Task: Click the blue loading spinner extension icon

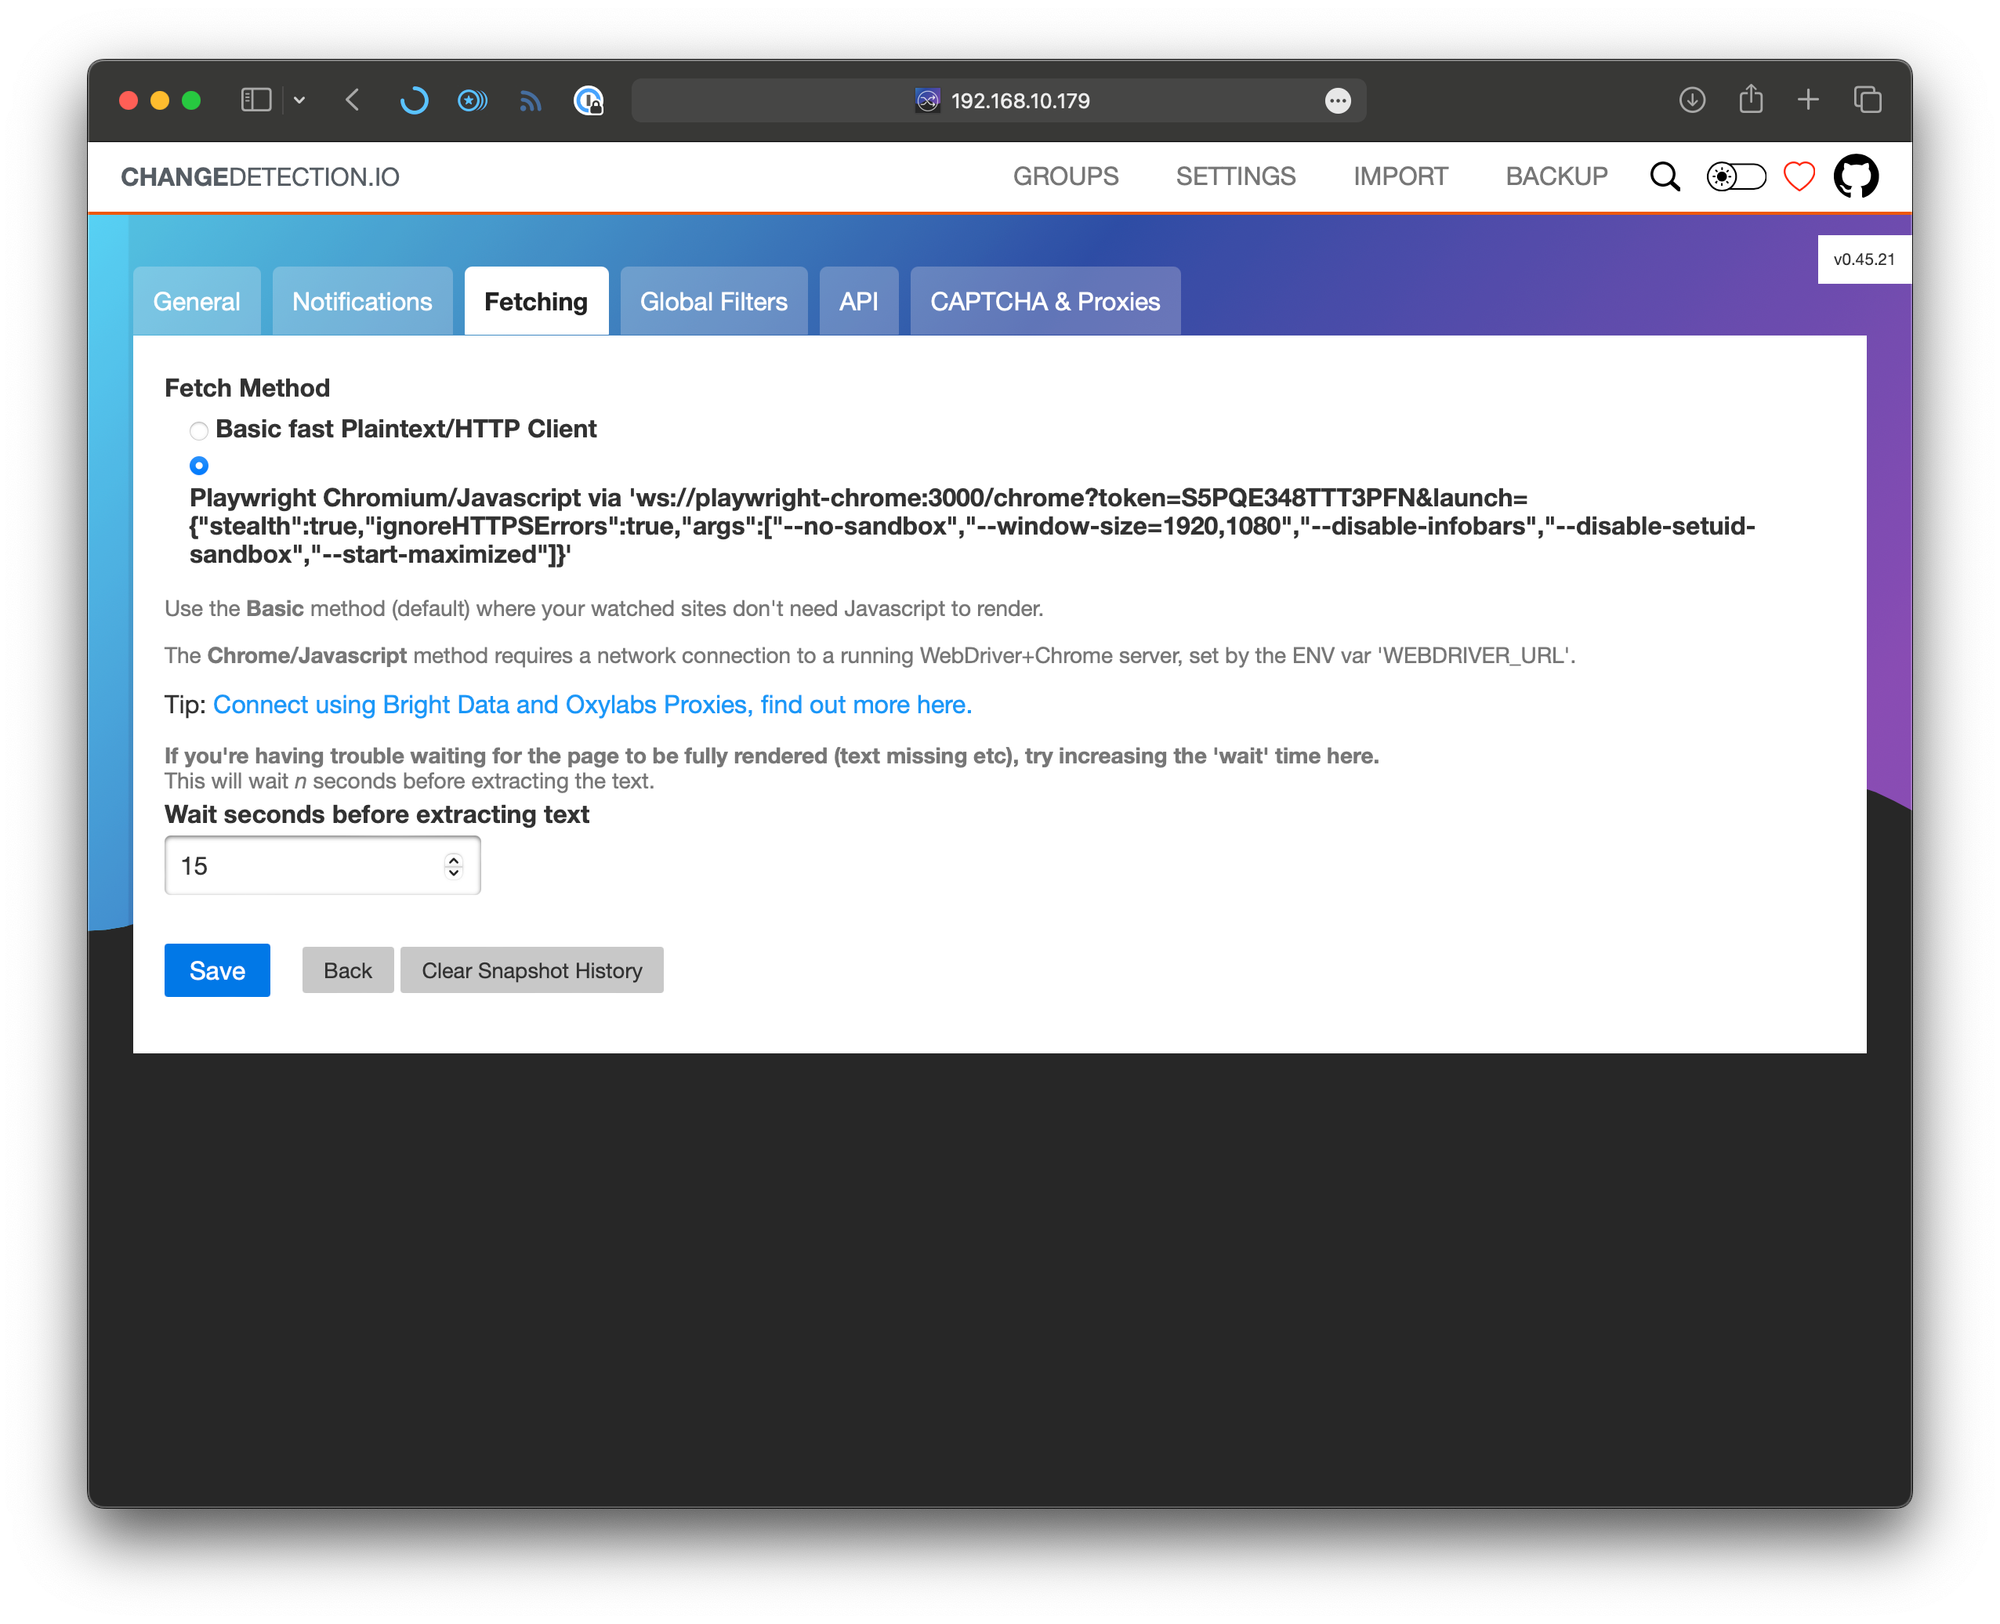Action: tap(413, 100)
